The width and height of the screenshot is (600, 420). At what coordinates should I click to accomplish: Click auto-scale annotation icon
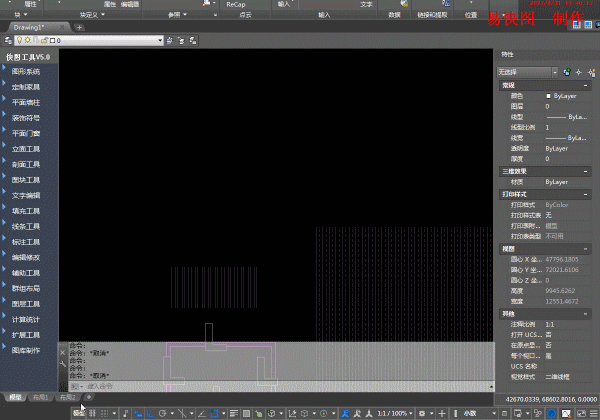[x=357, y=413]
